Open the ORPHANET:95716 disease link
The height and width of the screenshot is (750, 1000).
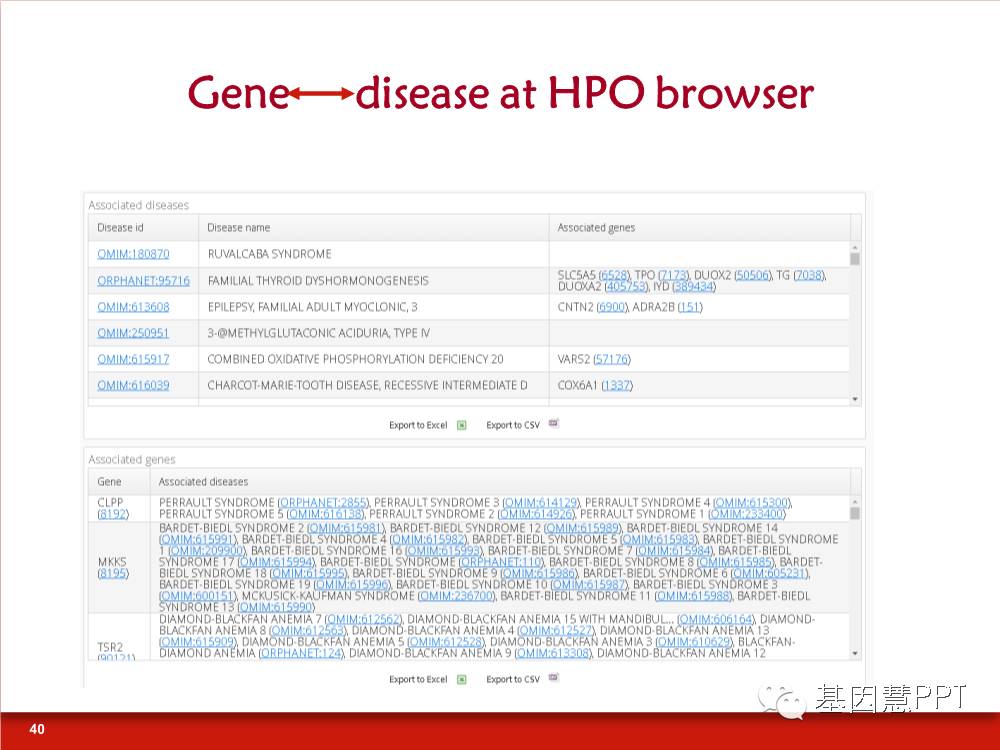click(143, 281)
